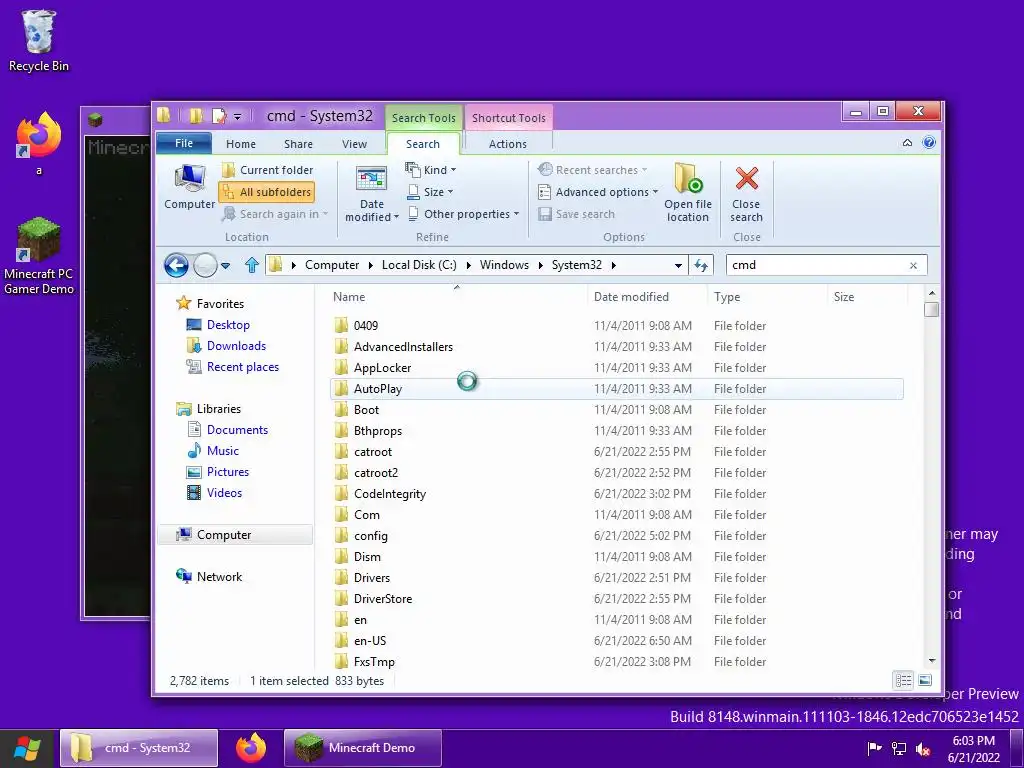
Task: Open the File menu tab
Action: point(184,143)
